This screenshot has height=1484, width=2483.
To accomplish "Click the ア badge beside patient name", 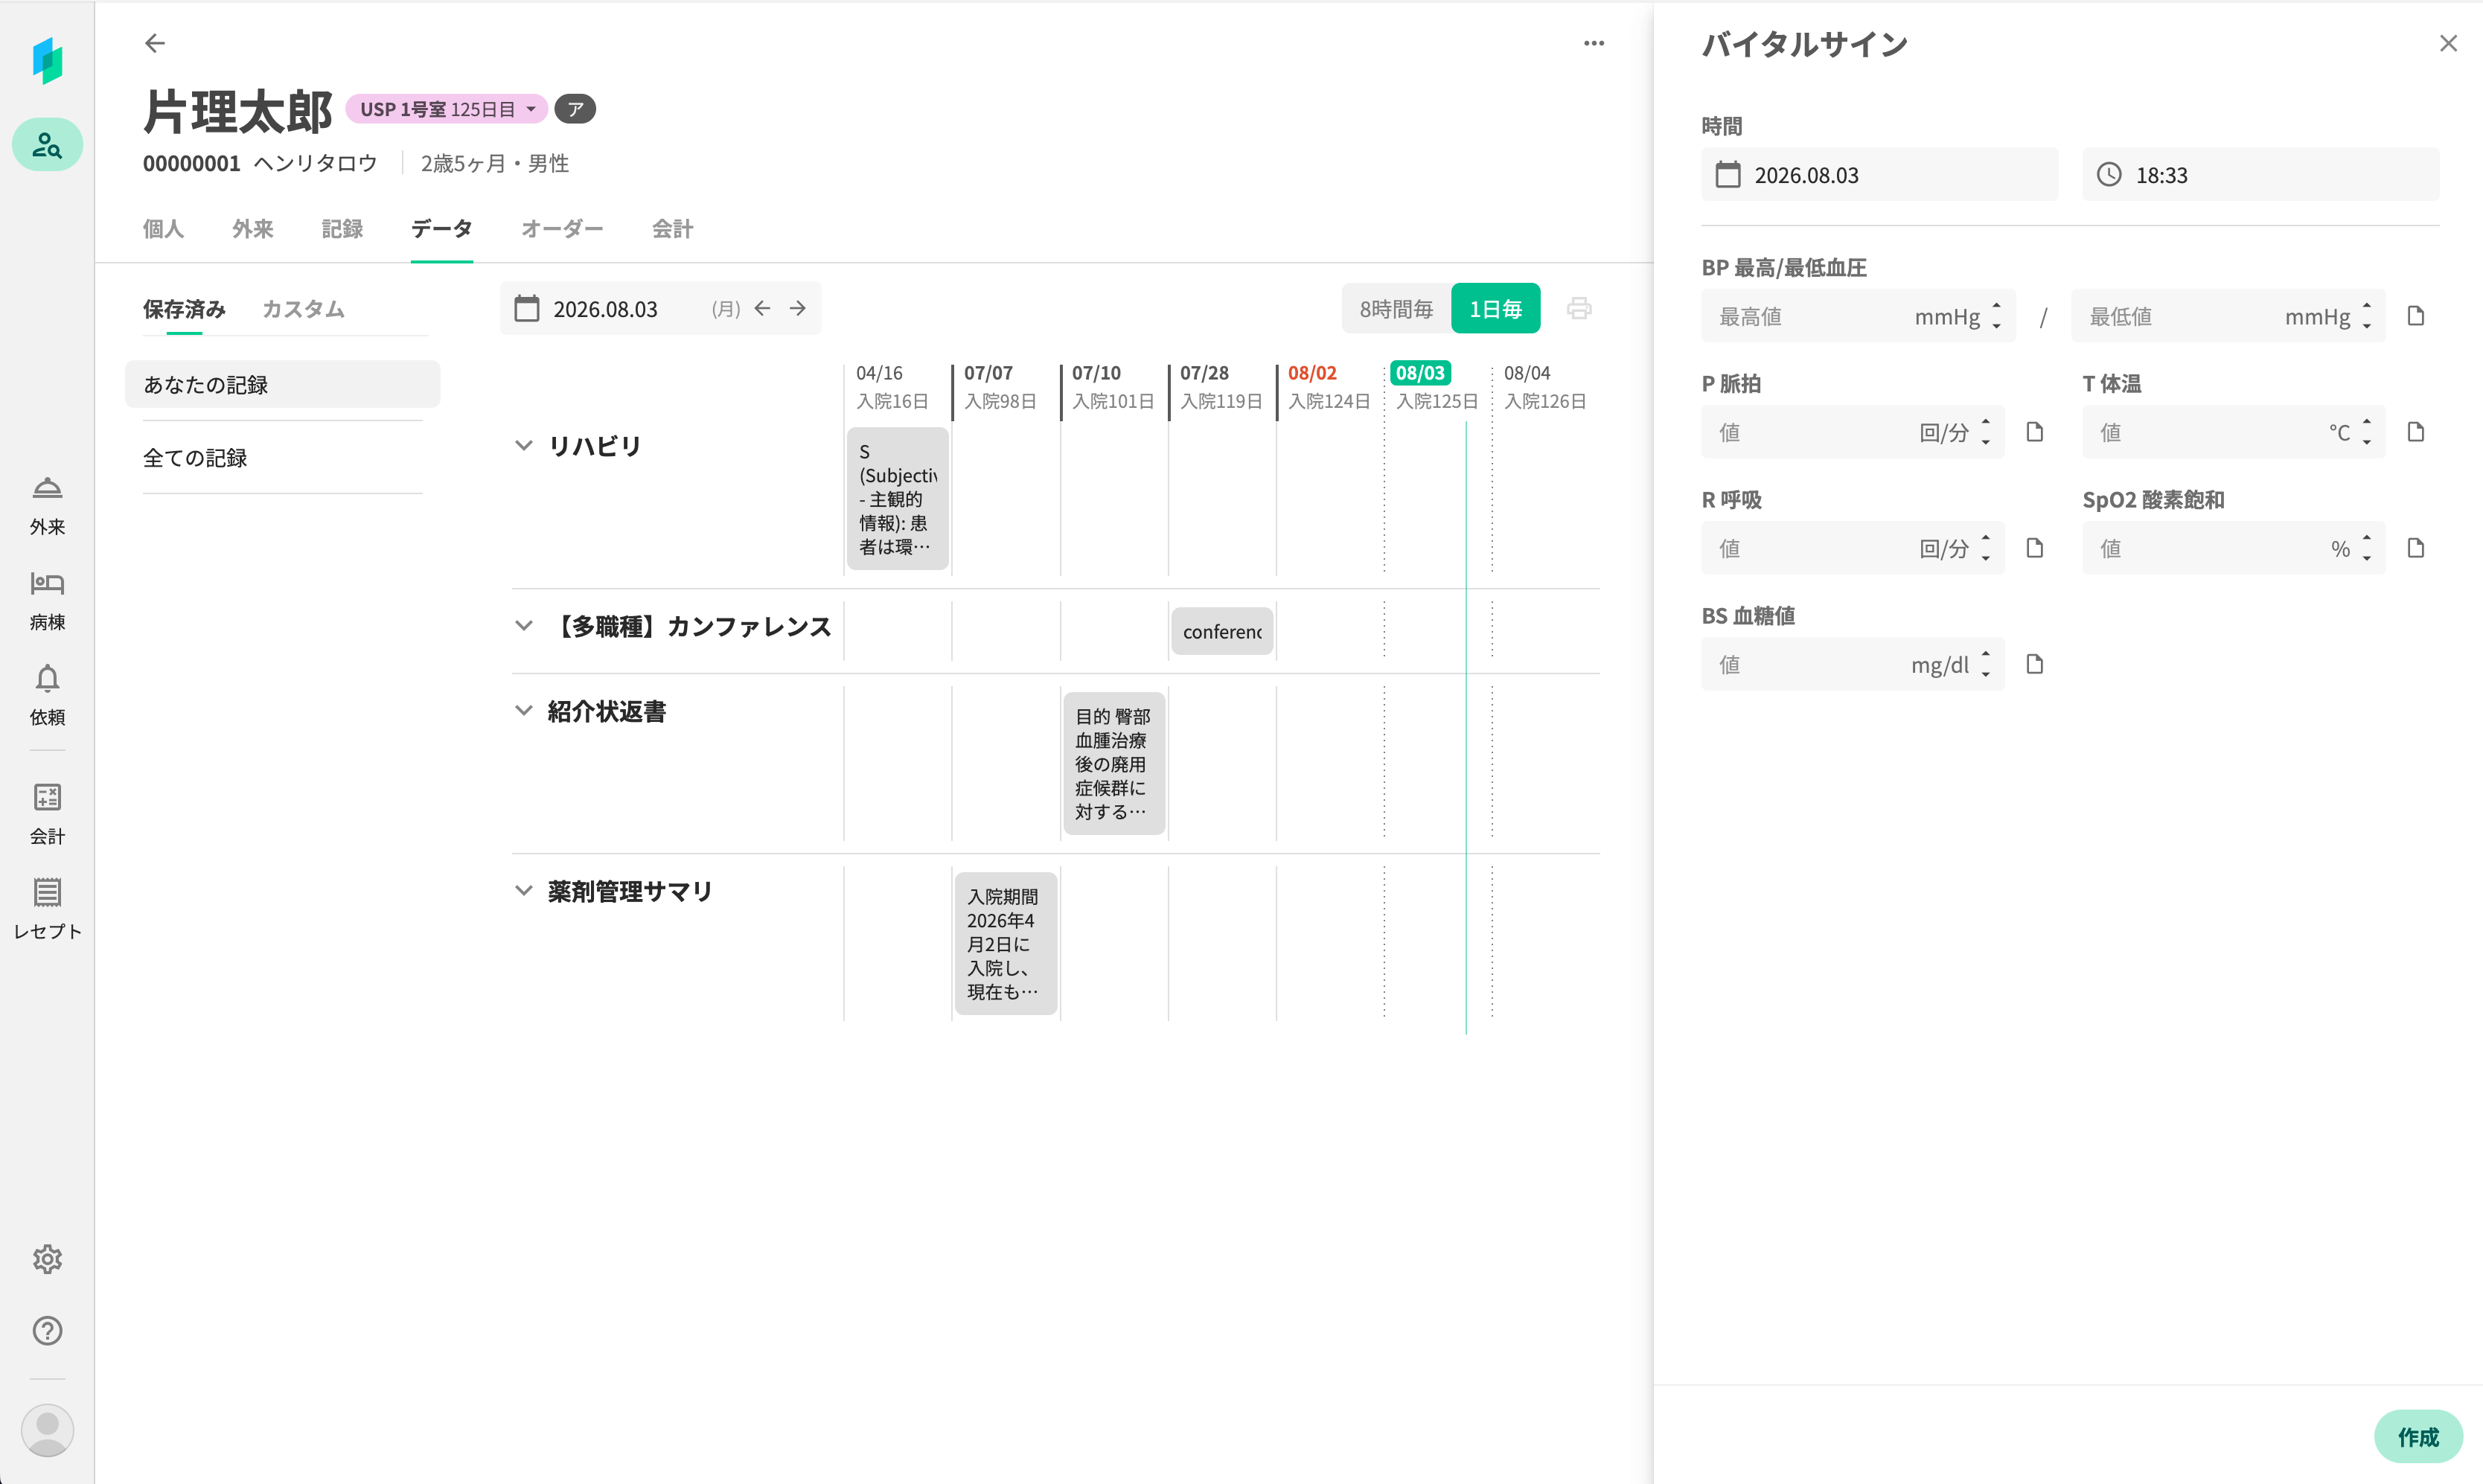I will pyautogui.click(x=575, y=109).
